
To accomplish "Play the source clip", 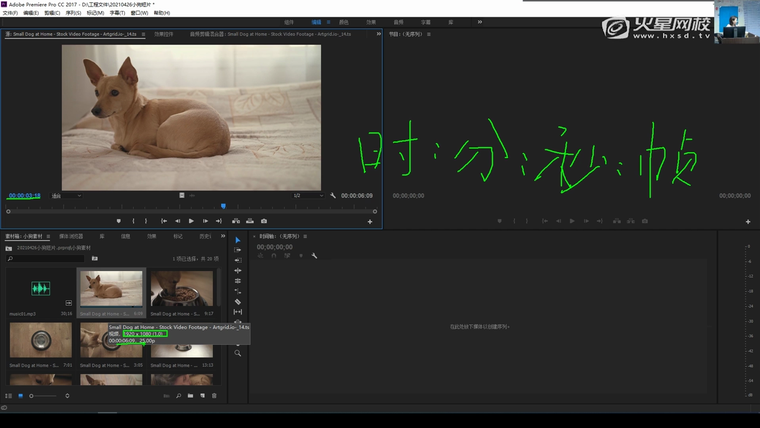I will click(191, 221).
